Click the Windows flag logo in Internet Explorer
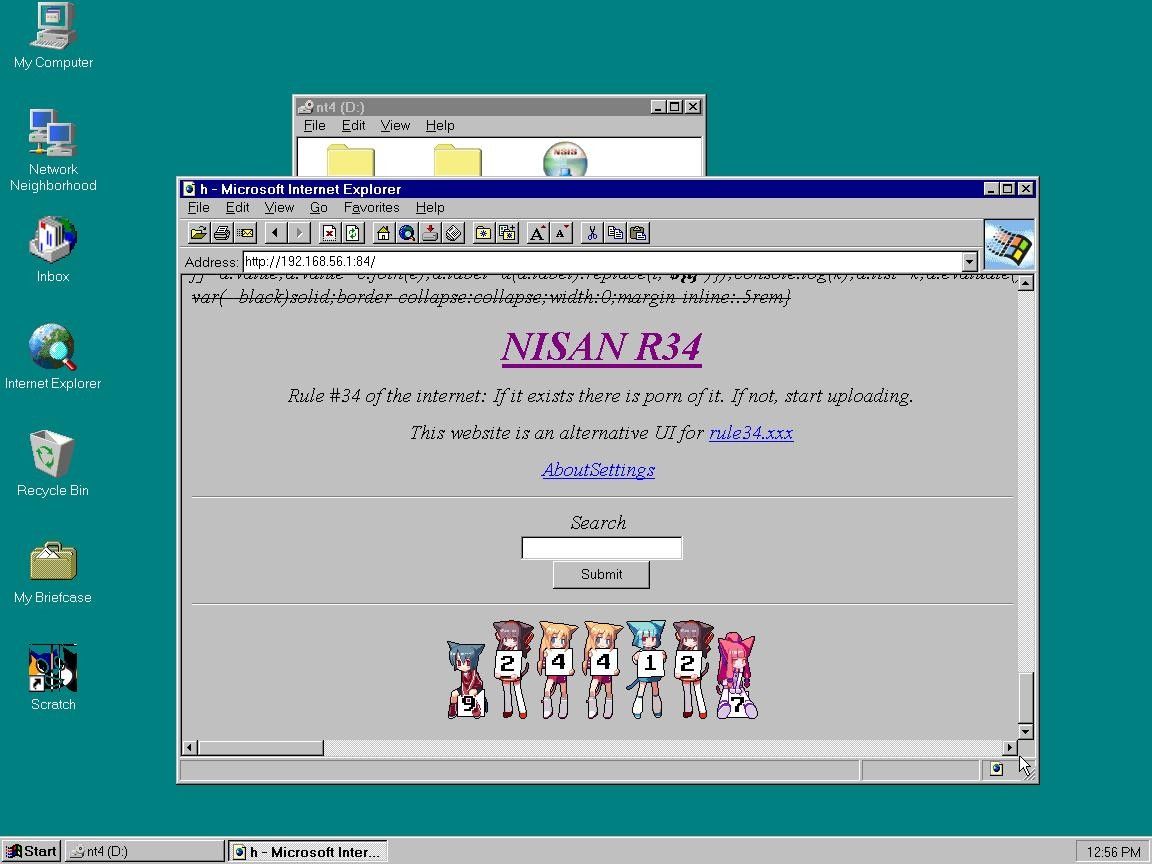 pyautogui.click(x=1009, y=245)
